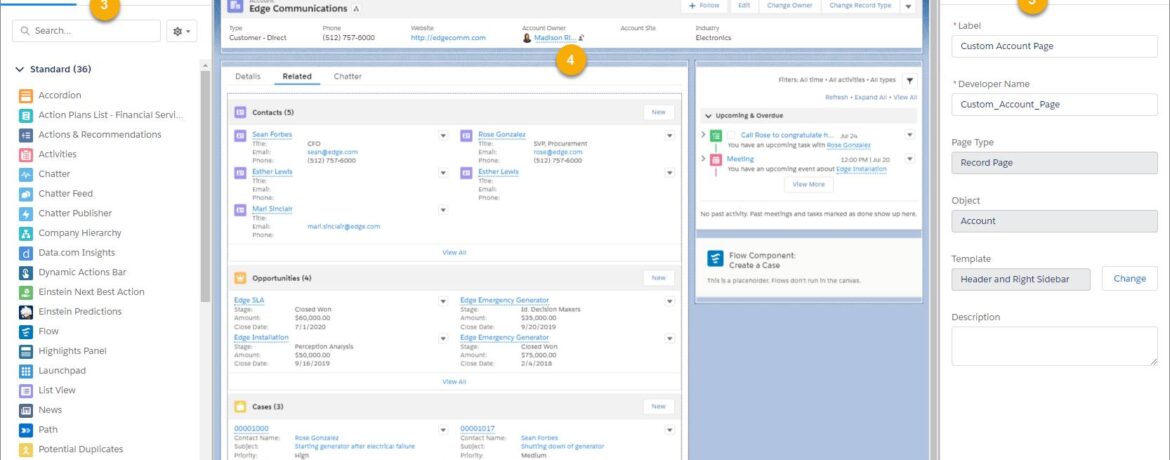Click the activity filter funnel icon
Viewport: 1170px width, 460px height.
pyautogui.click(x=908, y=80)
